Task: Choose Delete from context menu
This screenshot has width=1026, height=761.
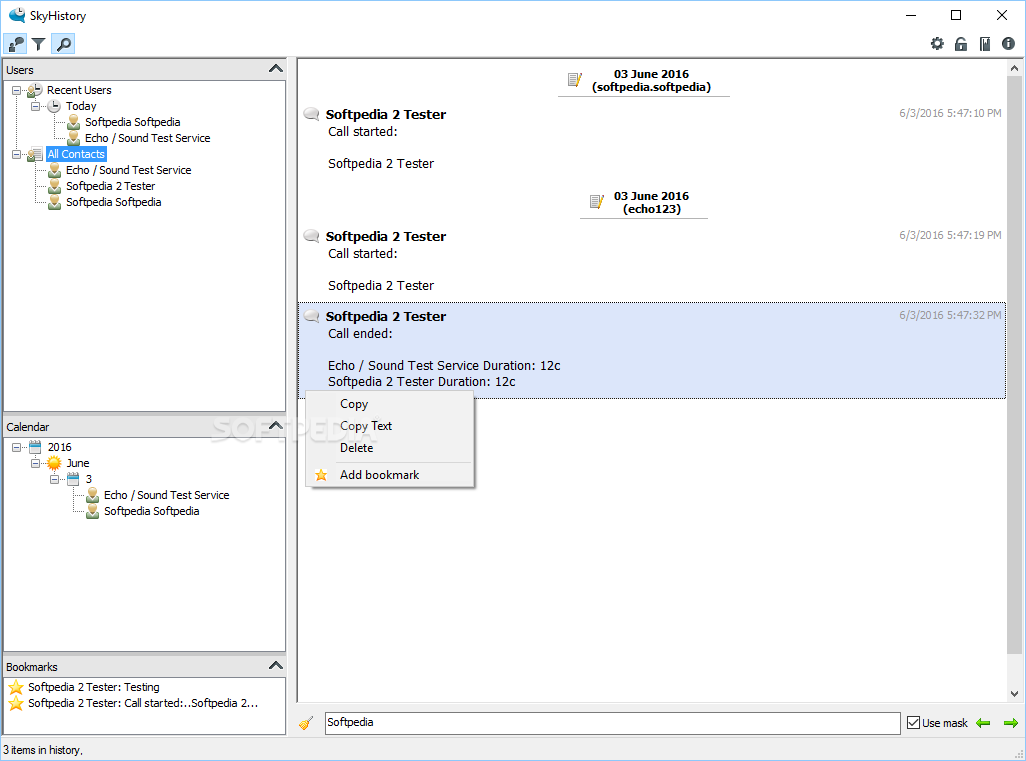Action: (x=390, y=448)
